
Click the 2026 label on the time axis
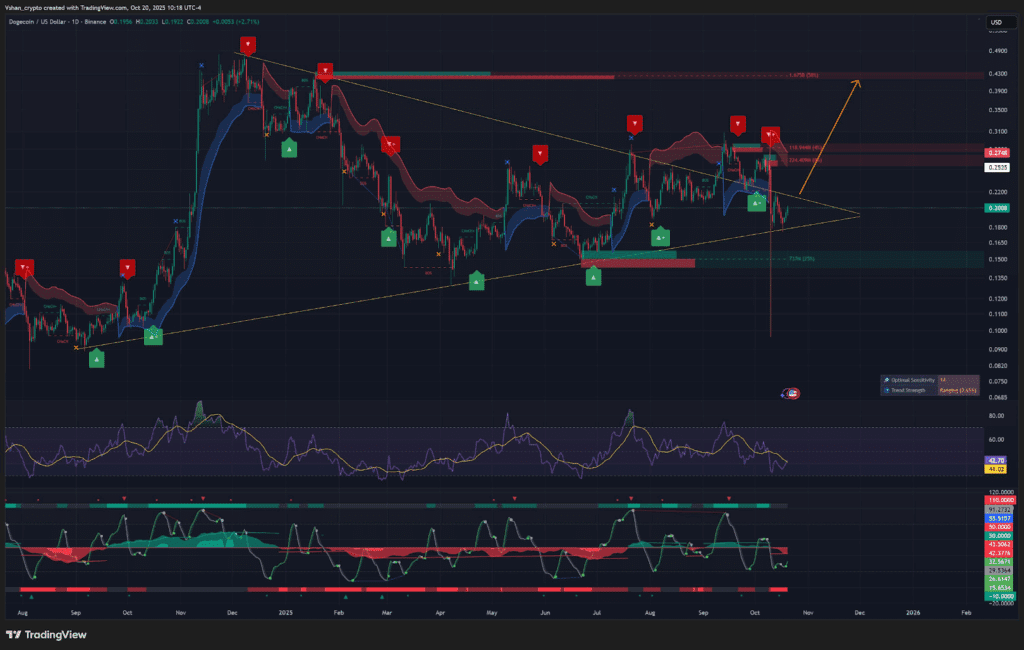(913, 613)
